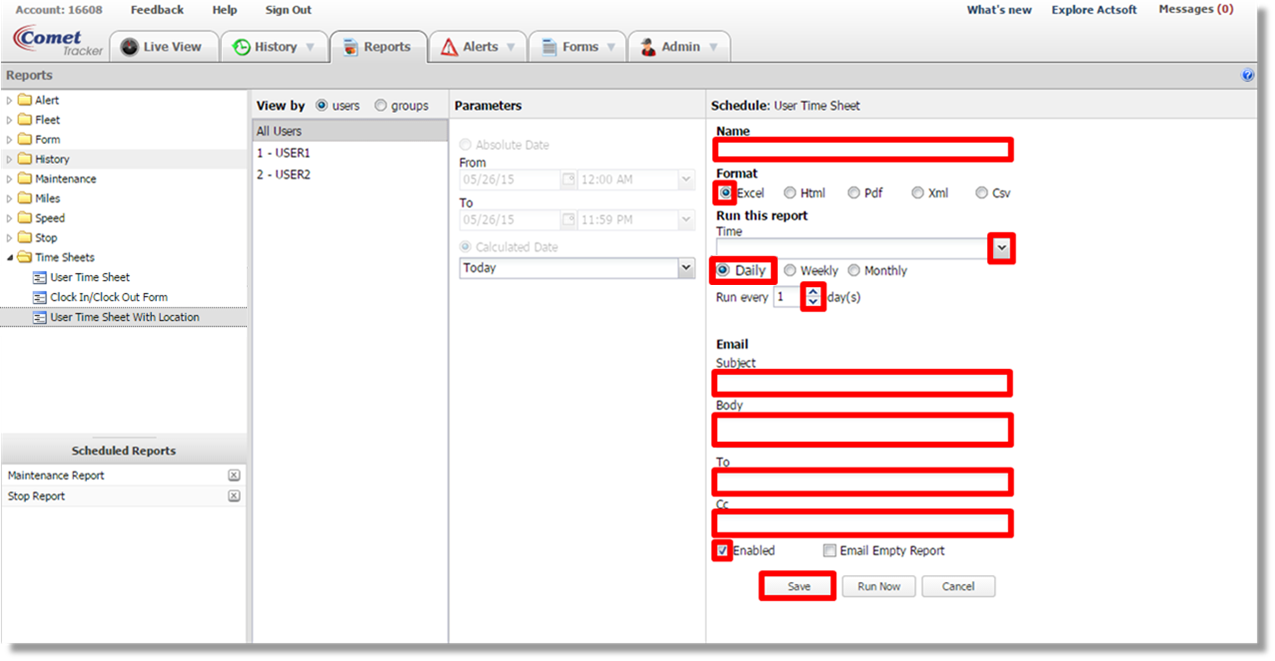Click the Alert folder icon
Screen dimensions: 1275x661
pos(25,100)
